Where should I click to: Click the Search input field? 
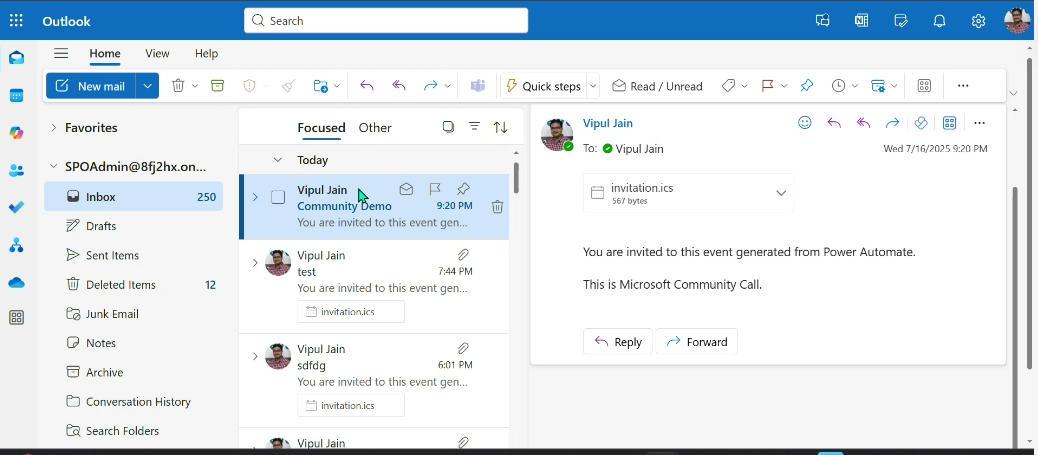pos(386,21)
